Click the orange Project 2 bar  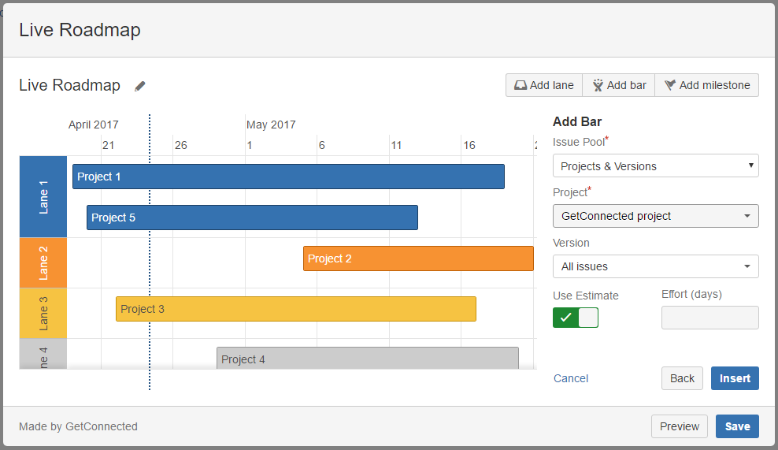pyautogui.click(x=418, y=259)
